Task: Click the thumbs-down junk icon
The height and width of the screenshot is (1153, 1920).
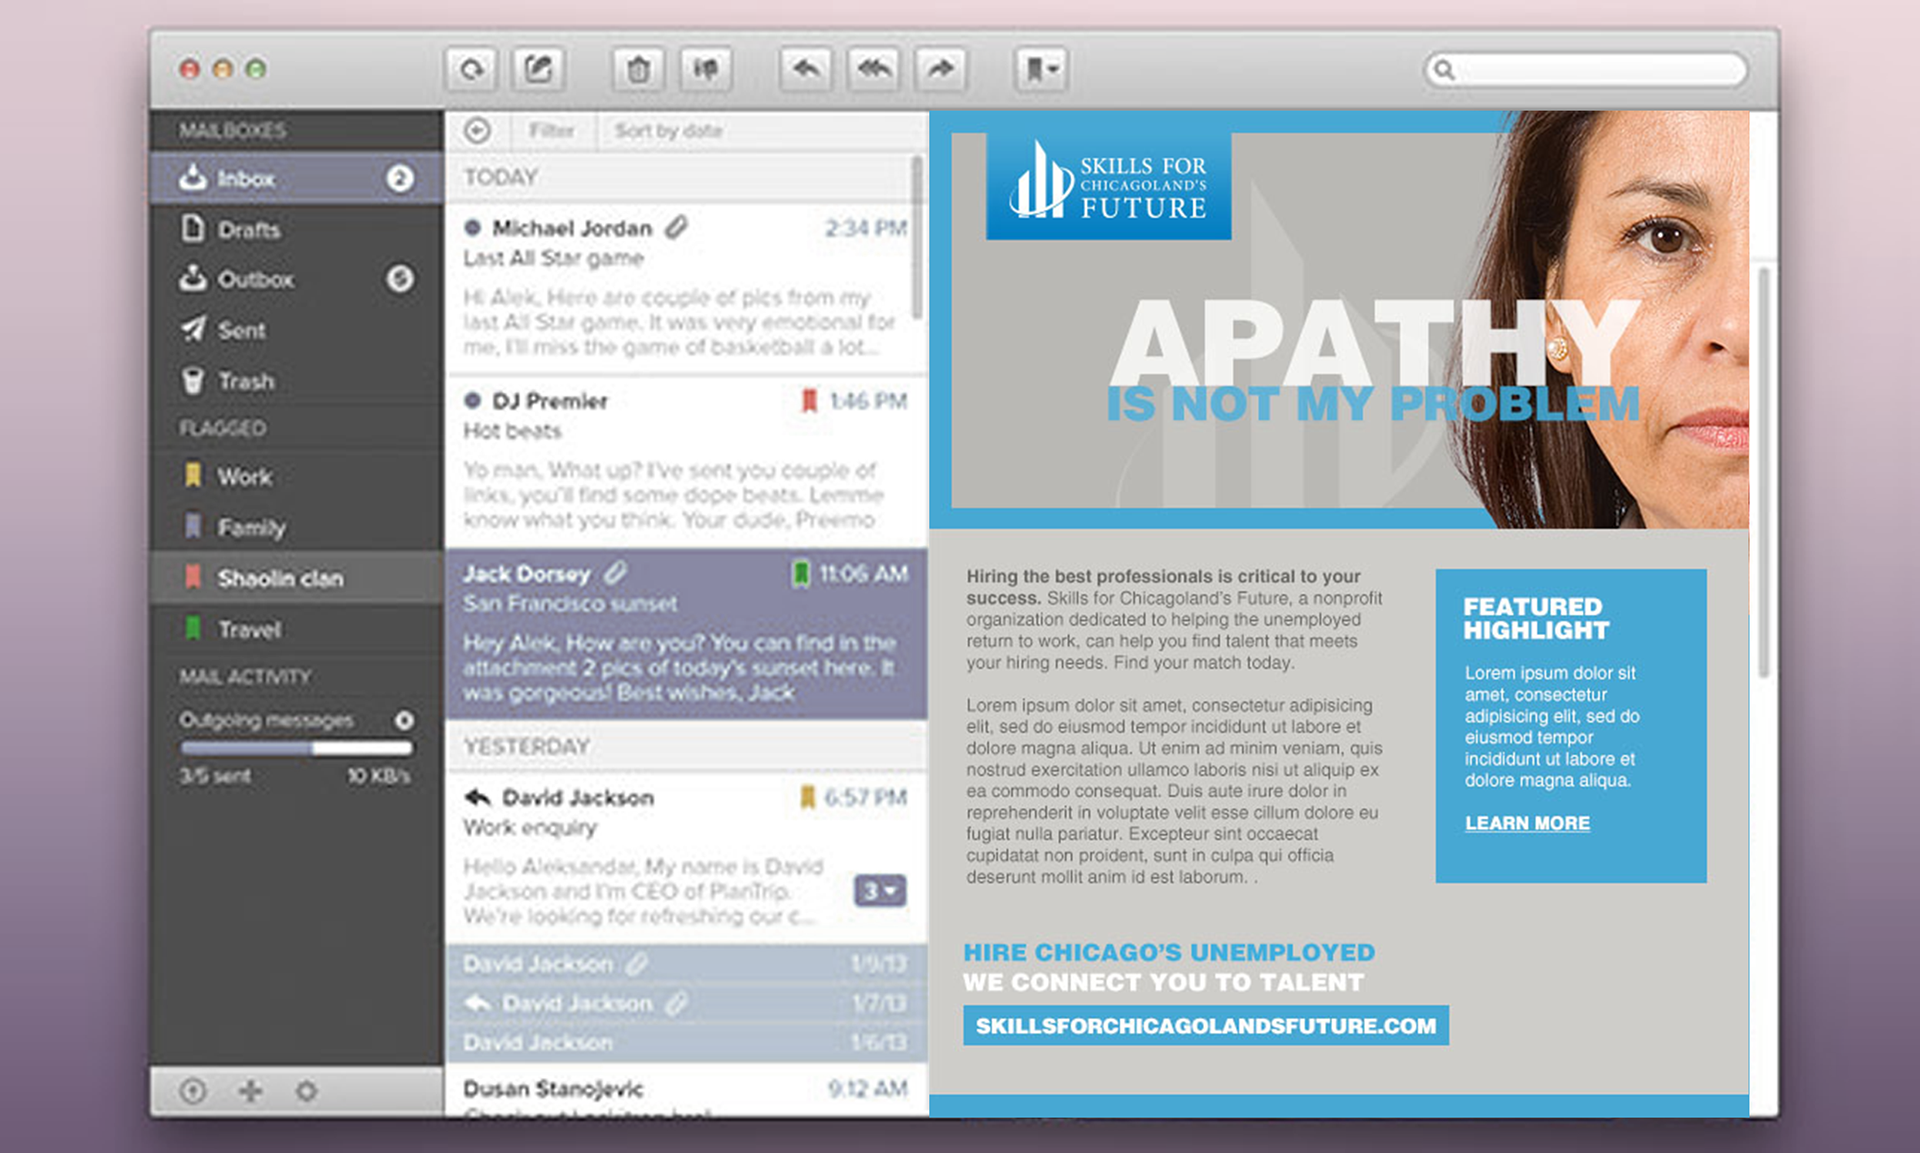Action: pos(706,69)
